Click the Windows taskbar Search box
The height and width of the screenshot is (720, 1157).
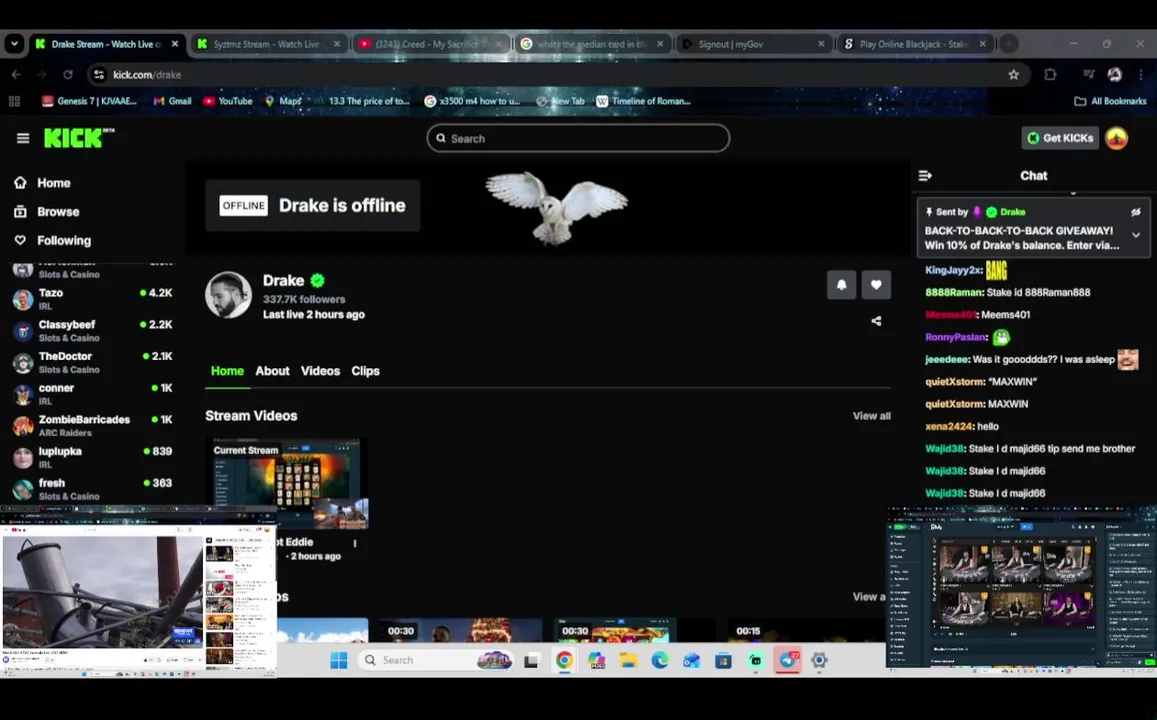[x=436, y=660]
